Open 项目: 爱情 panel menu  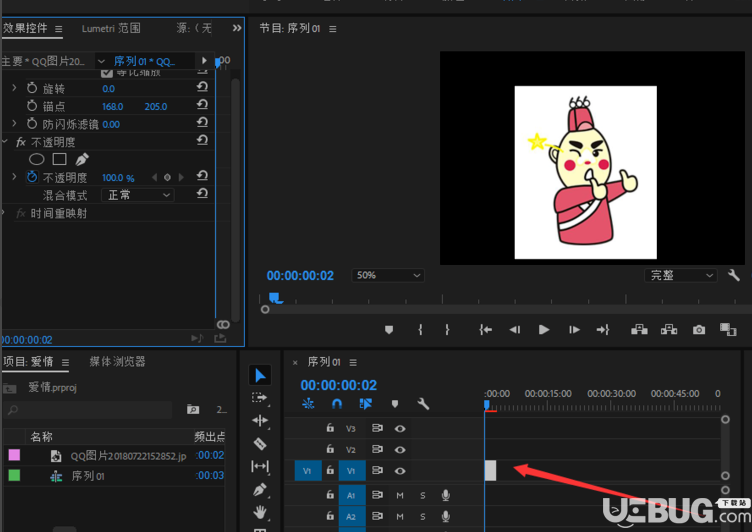point(65,362)
